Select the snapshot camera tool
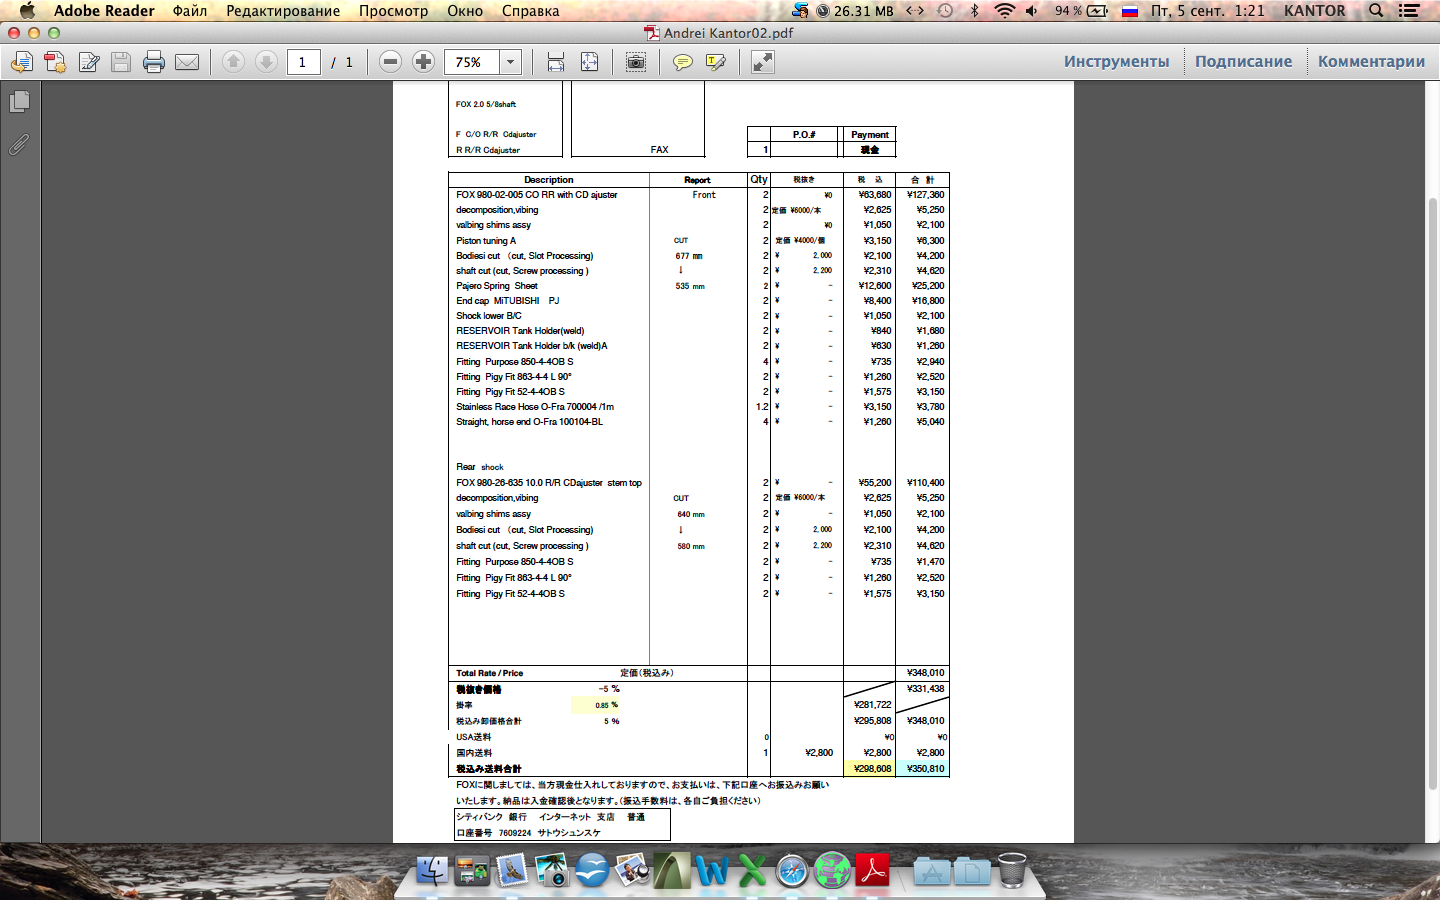 coord(635,62)
